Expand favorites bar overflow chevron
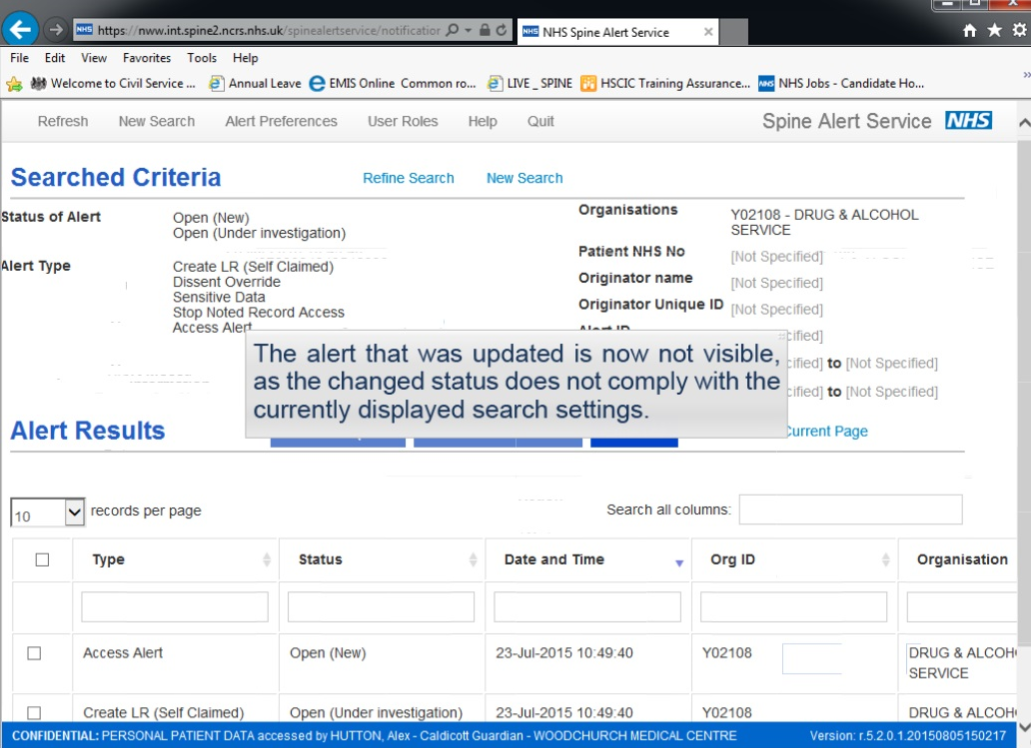The image size is (1031, 748). click(x=1026, y=75)
